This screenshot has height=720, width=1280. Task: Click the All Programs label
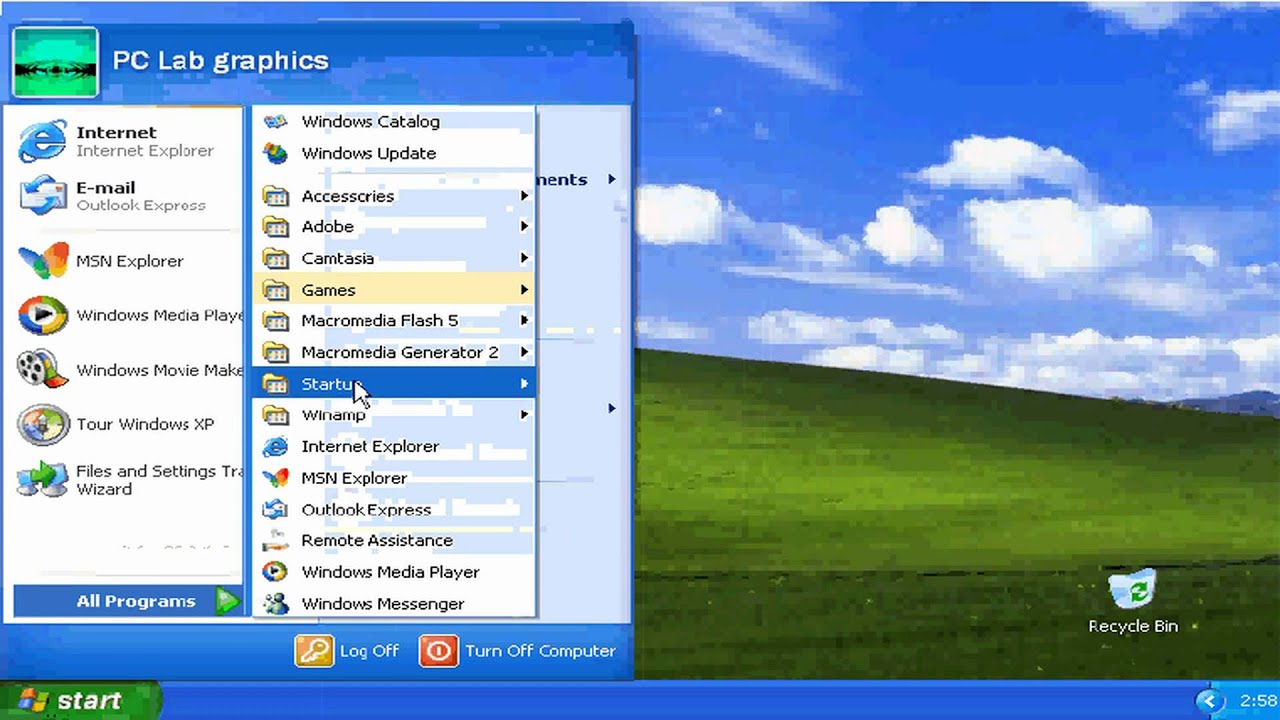tap(136, 601)
